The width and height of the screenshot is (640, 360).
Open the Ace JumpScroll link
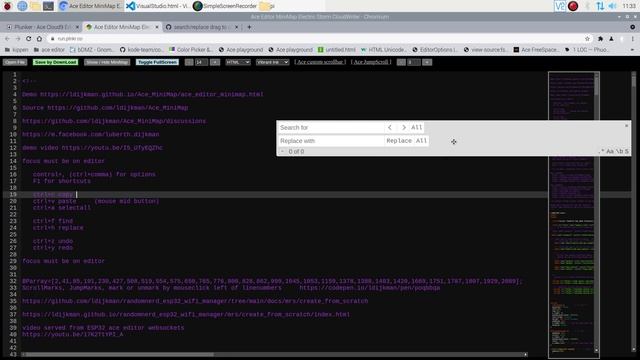(371, 62)
